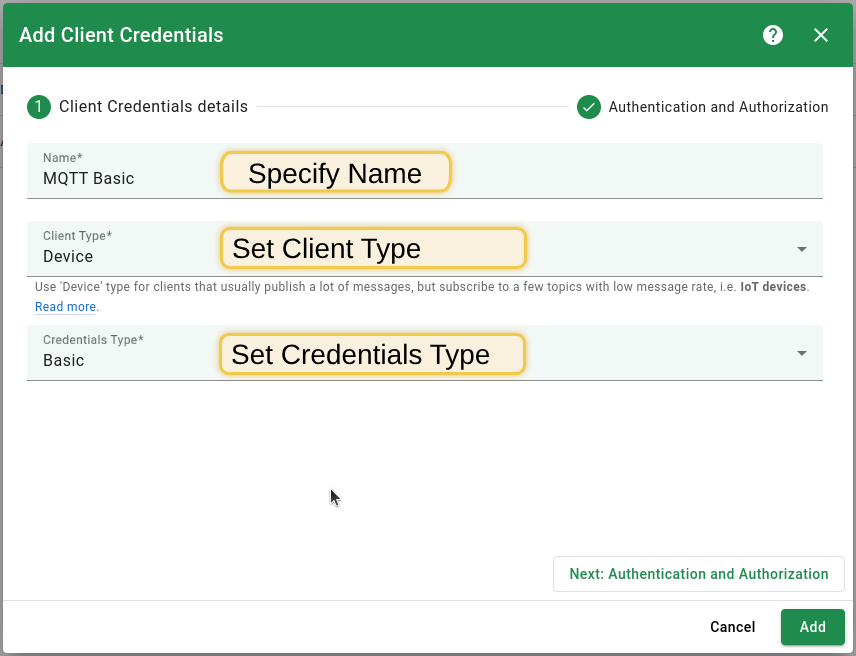
Task: Click the Set Client Type highlighted area
Action: [372, 248]
